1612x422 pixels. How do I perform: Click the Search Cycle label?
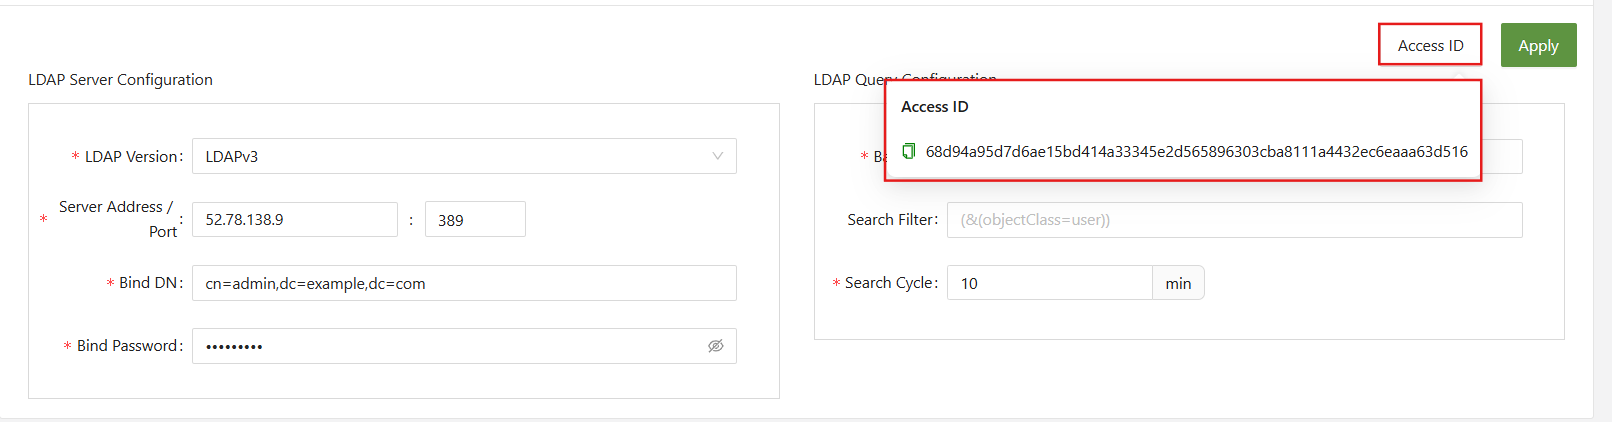(x=891, y=283)
